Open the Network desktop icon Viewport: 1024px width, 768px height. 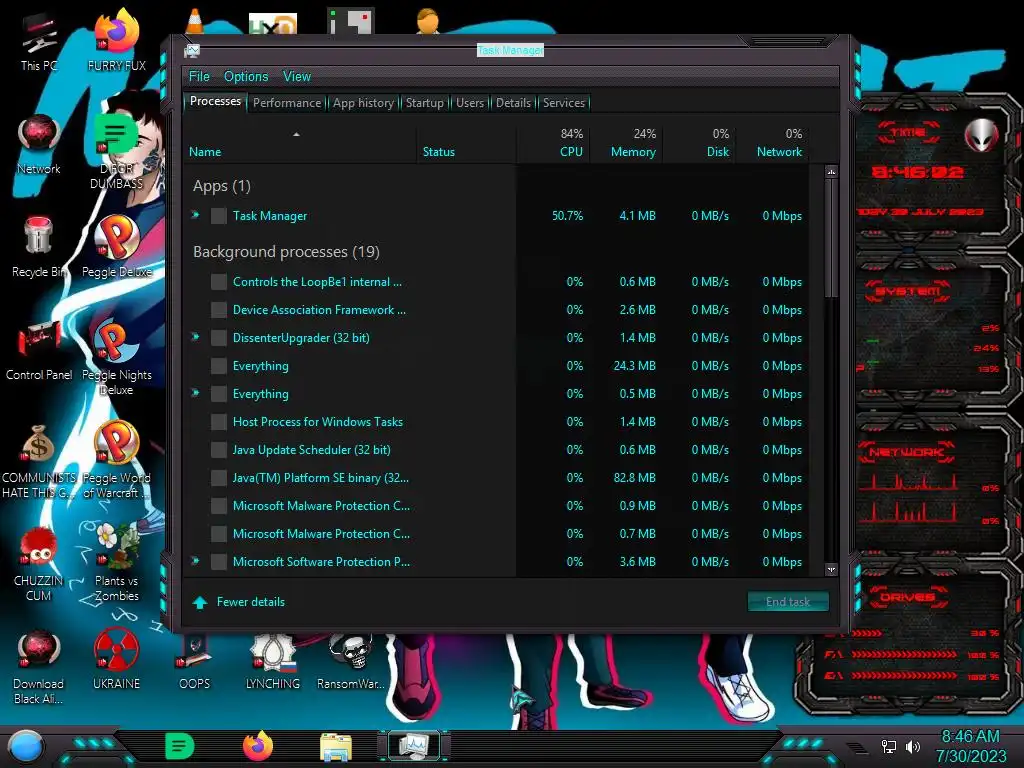(39, 145)
